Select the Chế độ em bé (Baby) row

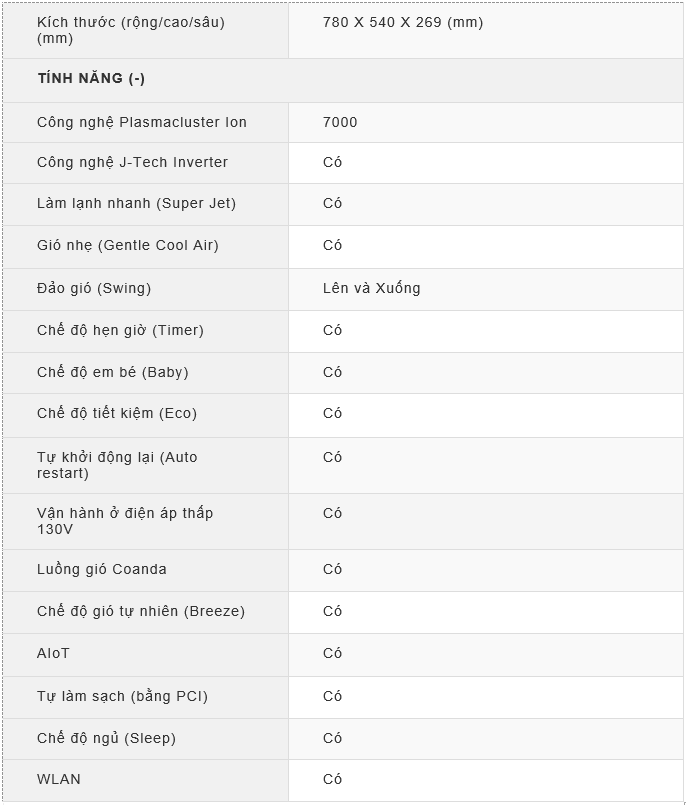[x=343, y=373]
